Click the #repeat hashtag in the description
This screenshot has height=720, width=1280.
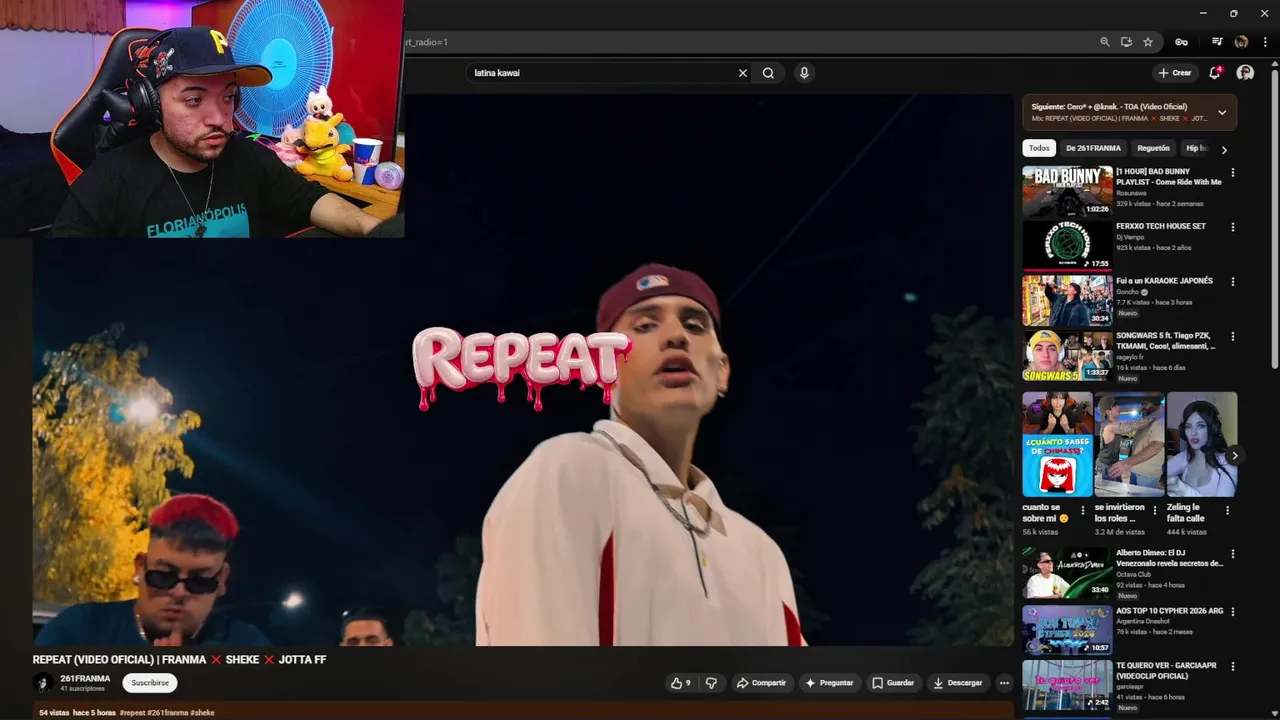tap(132, 713)
